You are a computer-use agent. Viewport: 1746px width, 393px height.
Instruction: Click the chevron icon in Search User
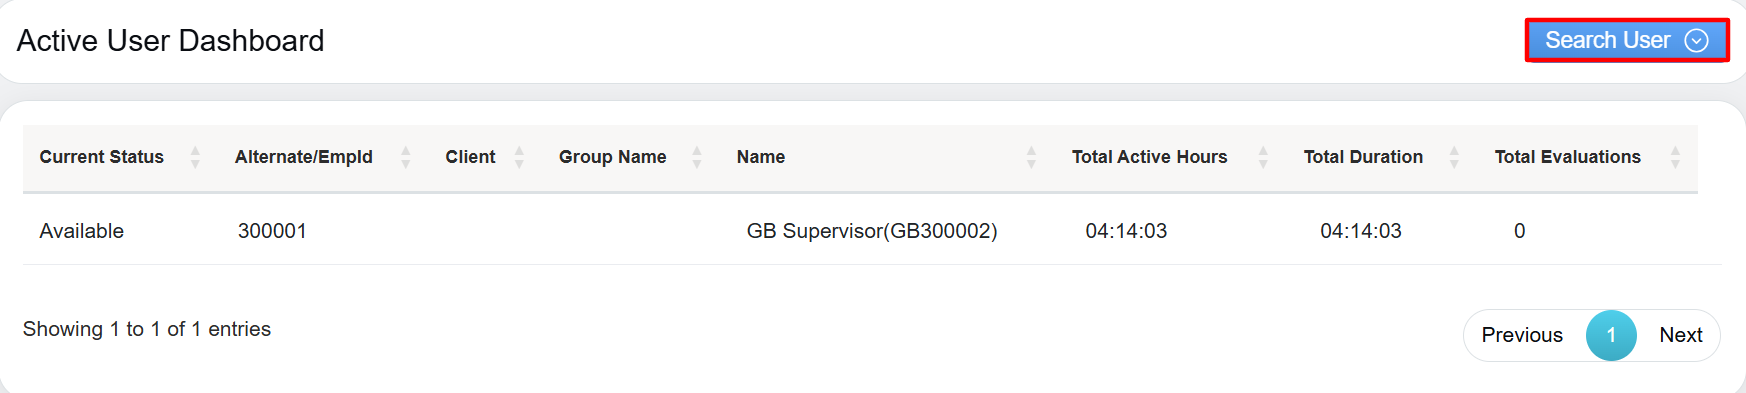coord(1696,41)
